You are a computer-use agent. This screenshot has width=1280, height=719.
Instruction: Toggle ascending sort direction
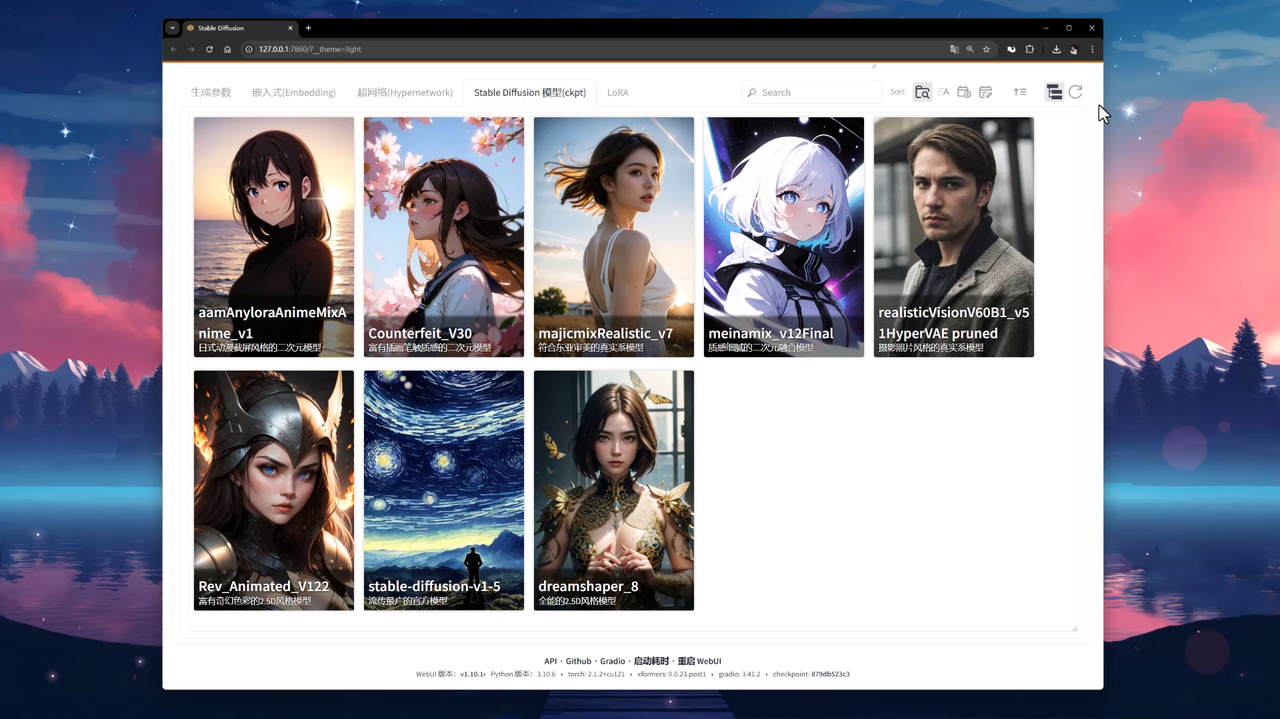tap(1020, 92)
